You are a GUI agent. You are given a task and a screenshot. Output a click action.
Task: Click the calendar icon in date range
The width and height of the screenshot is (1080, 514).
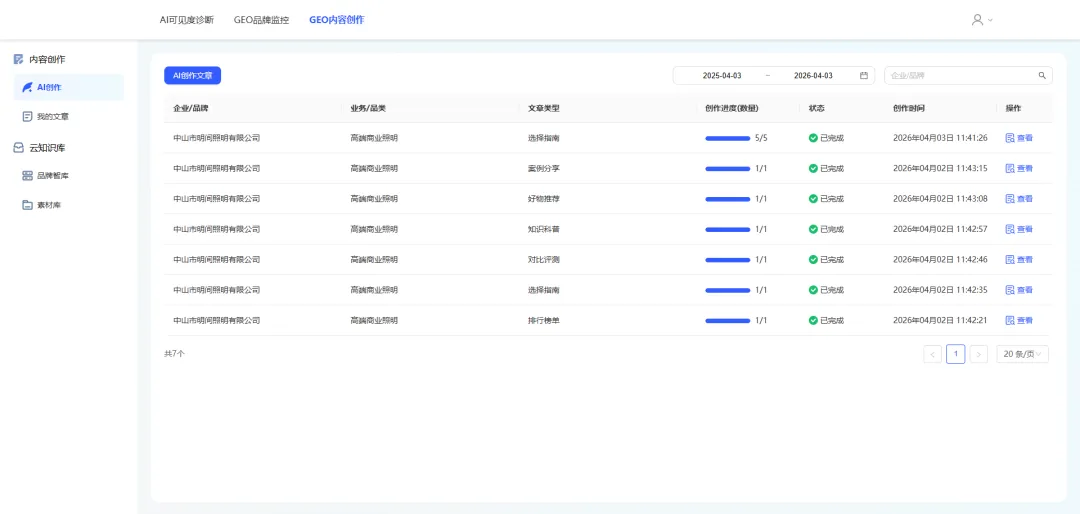click(x=864, y=76)
